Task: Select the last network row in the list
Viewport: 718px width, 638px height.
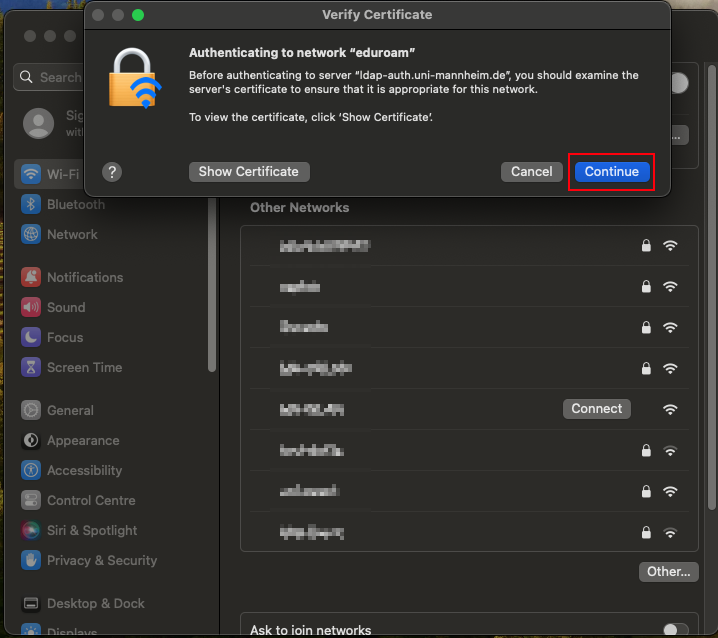Action: pyautogui.click(x=469, y=532)
